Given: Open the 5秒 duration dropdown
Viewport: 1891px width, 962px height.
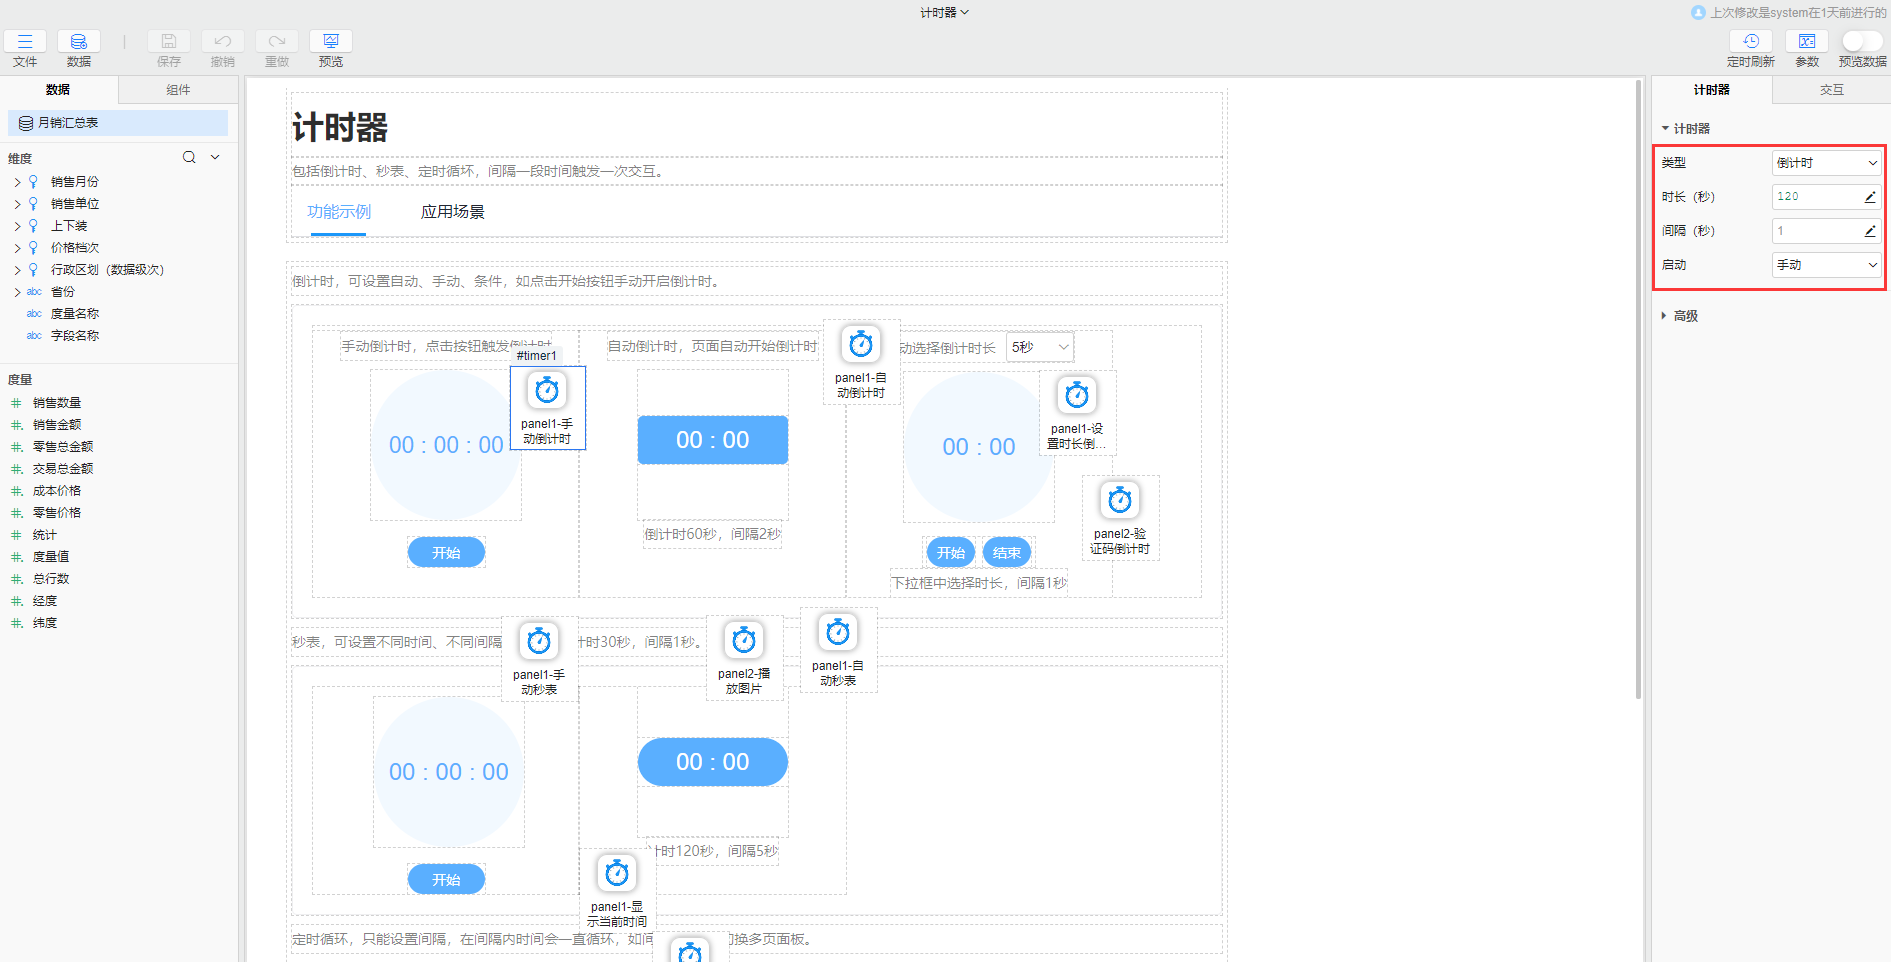Looking at the screenshot, I should (x=1039, y=347).
